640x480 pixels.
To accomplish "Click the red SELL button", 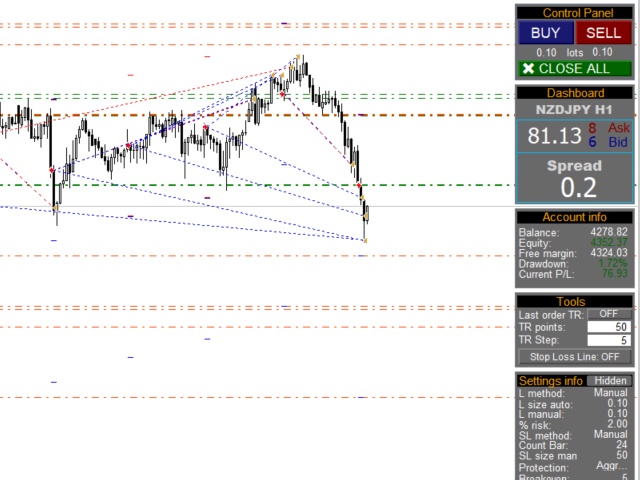I will (603, 33).
